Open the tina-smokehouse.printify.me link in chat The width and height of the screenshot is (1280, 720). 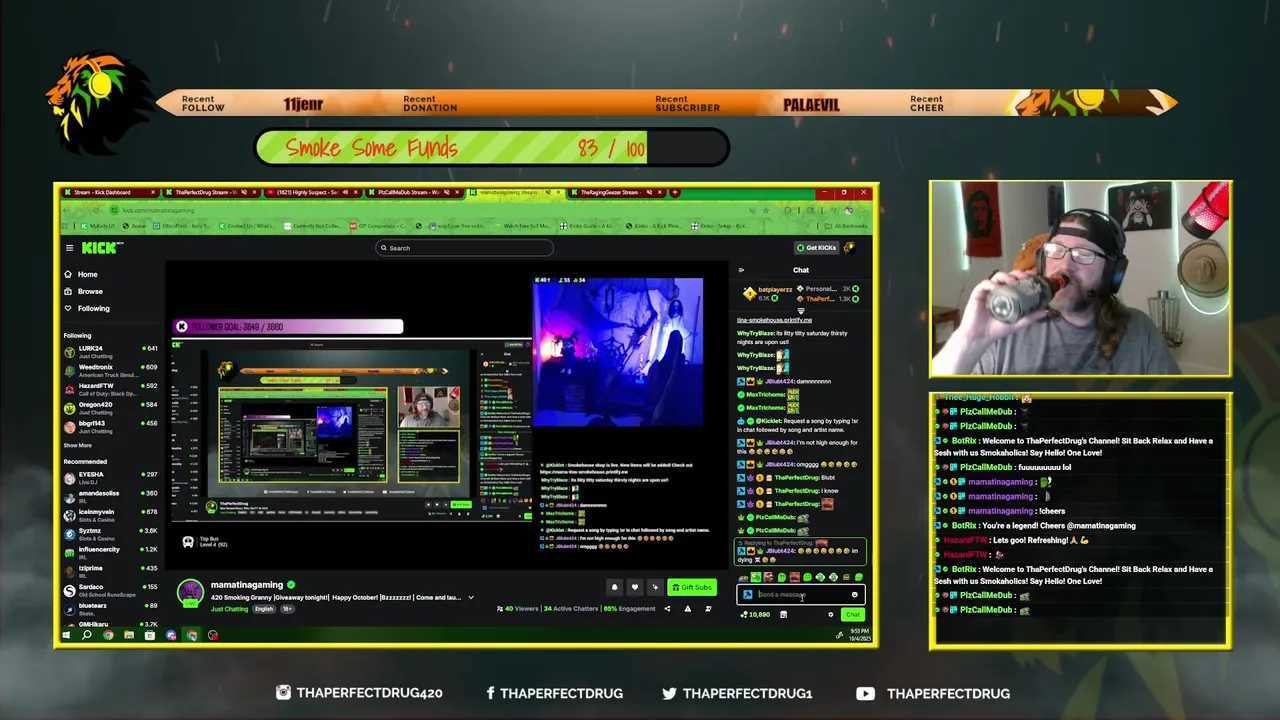tap(775, 320)
